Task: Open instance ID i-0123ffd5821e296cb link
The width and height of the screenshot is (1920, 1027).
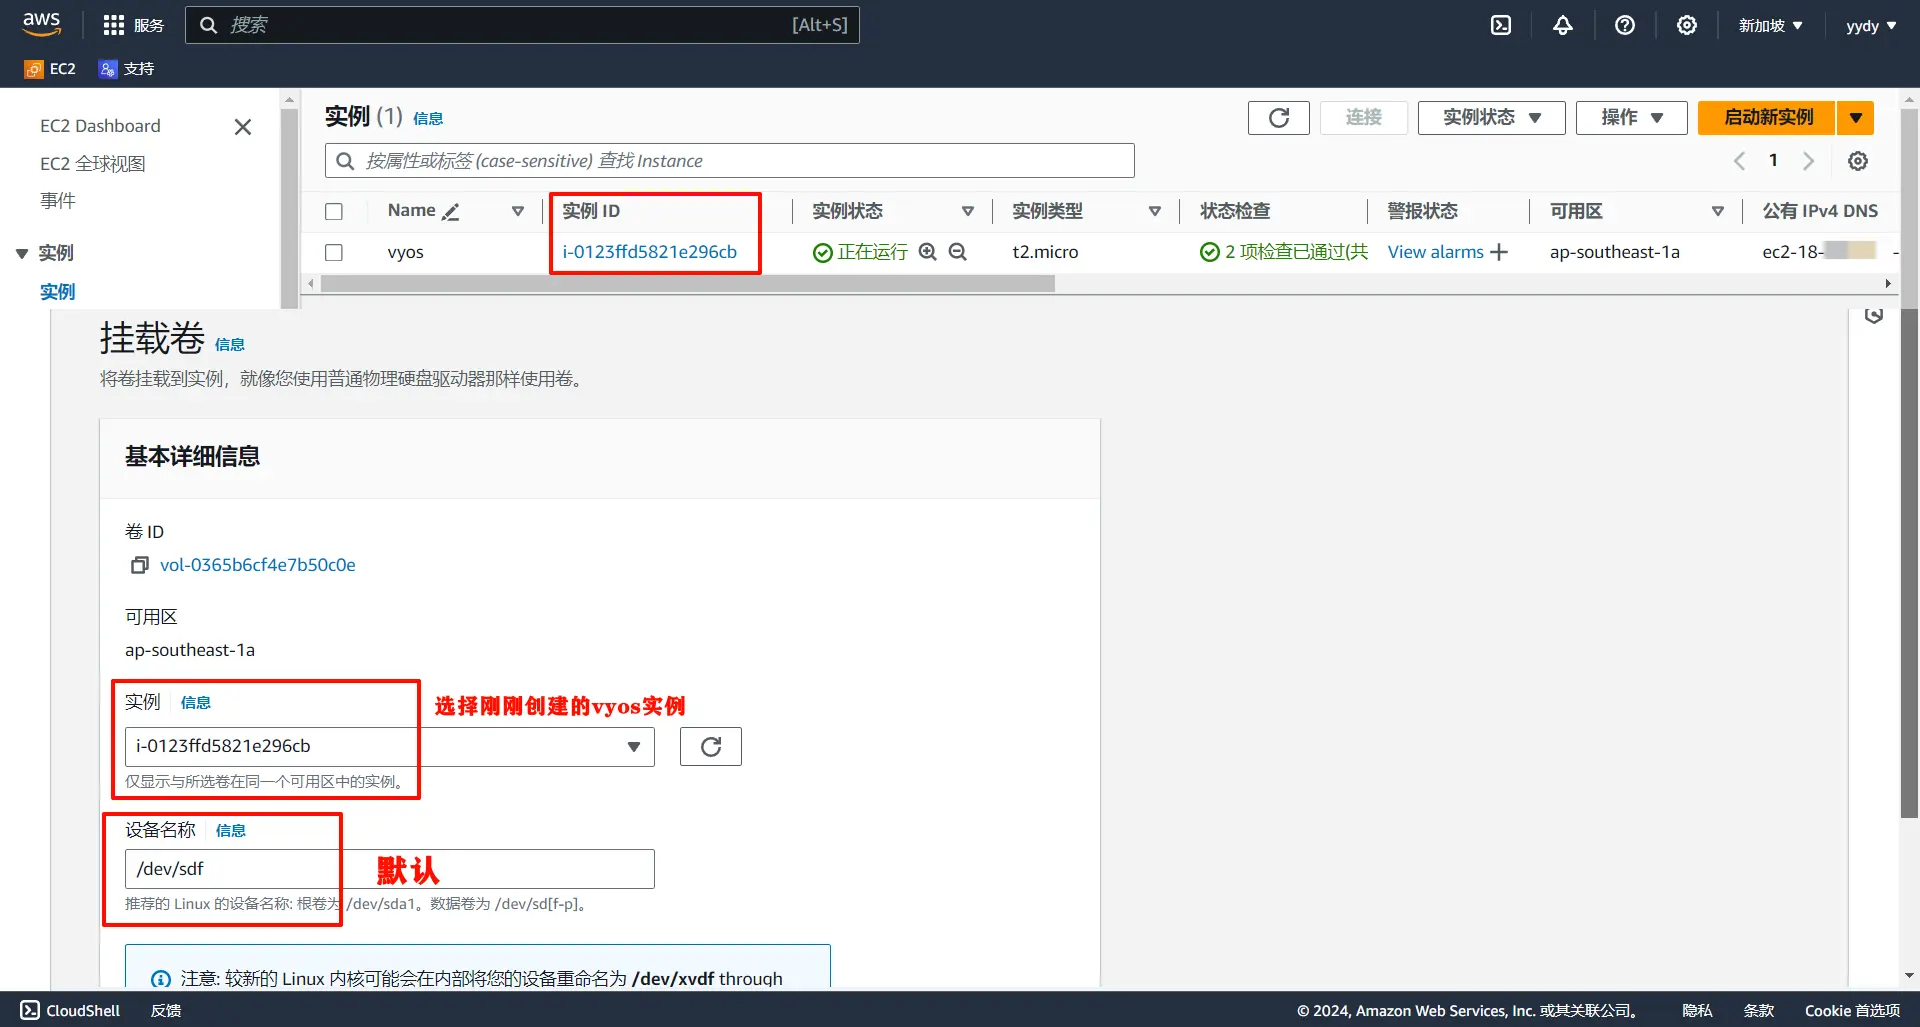Action: (650, 252)
